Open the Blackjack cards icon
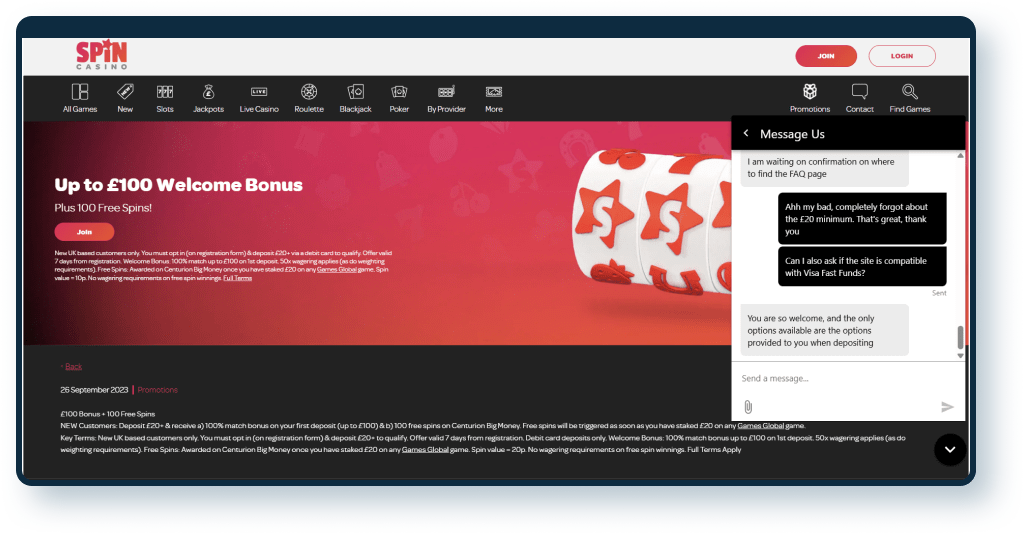Image resolution: width=1024 pixels, height=534 pixels. coord(355,91)
